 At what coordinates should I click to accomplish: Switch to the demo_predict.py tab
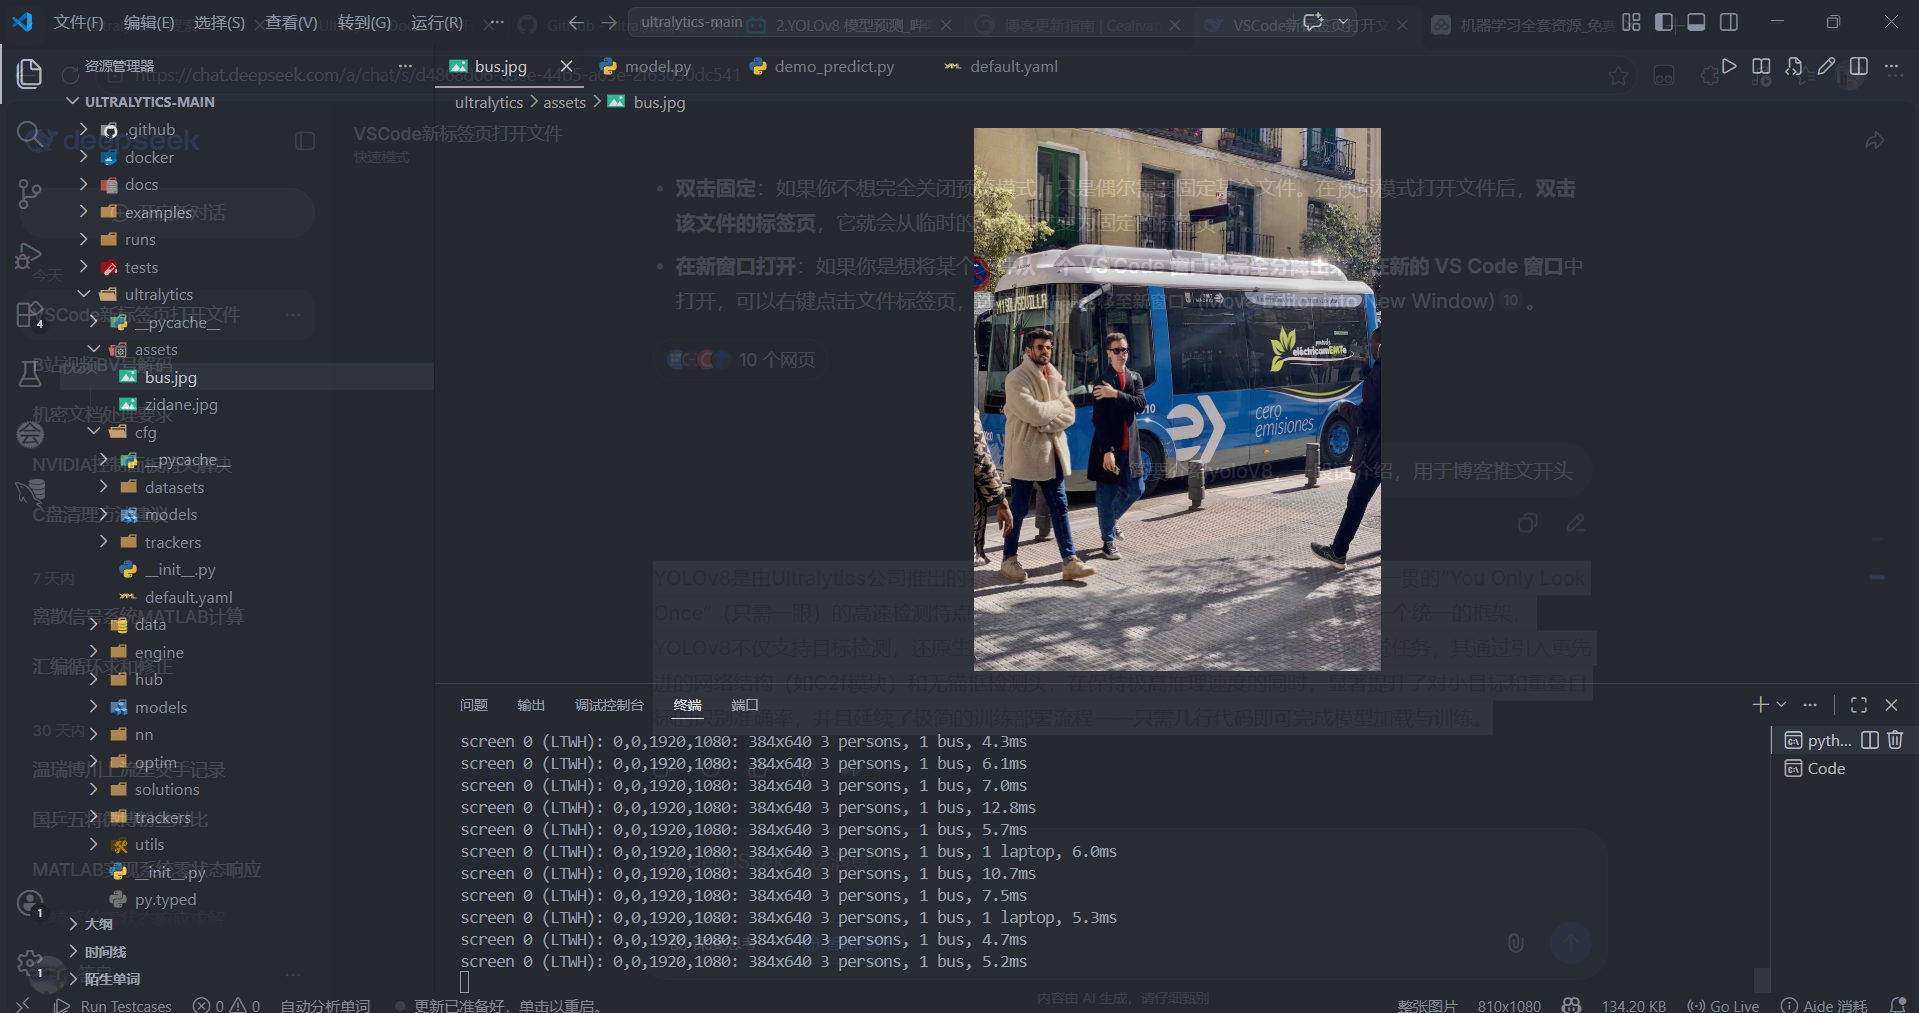pyautogui.click(x=834, y=67)
